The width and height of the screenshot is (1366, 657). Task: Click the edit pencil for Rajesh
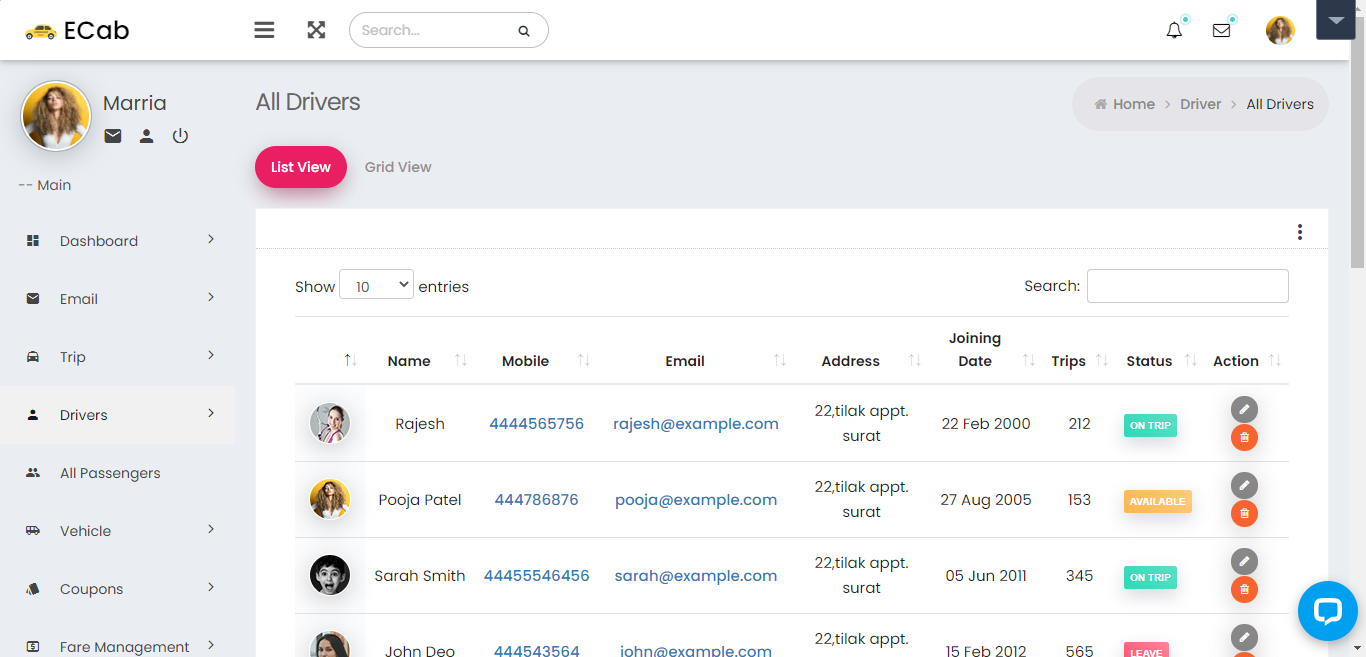[x=1244, y=409]
